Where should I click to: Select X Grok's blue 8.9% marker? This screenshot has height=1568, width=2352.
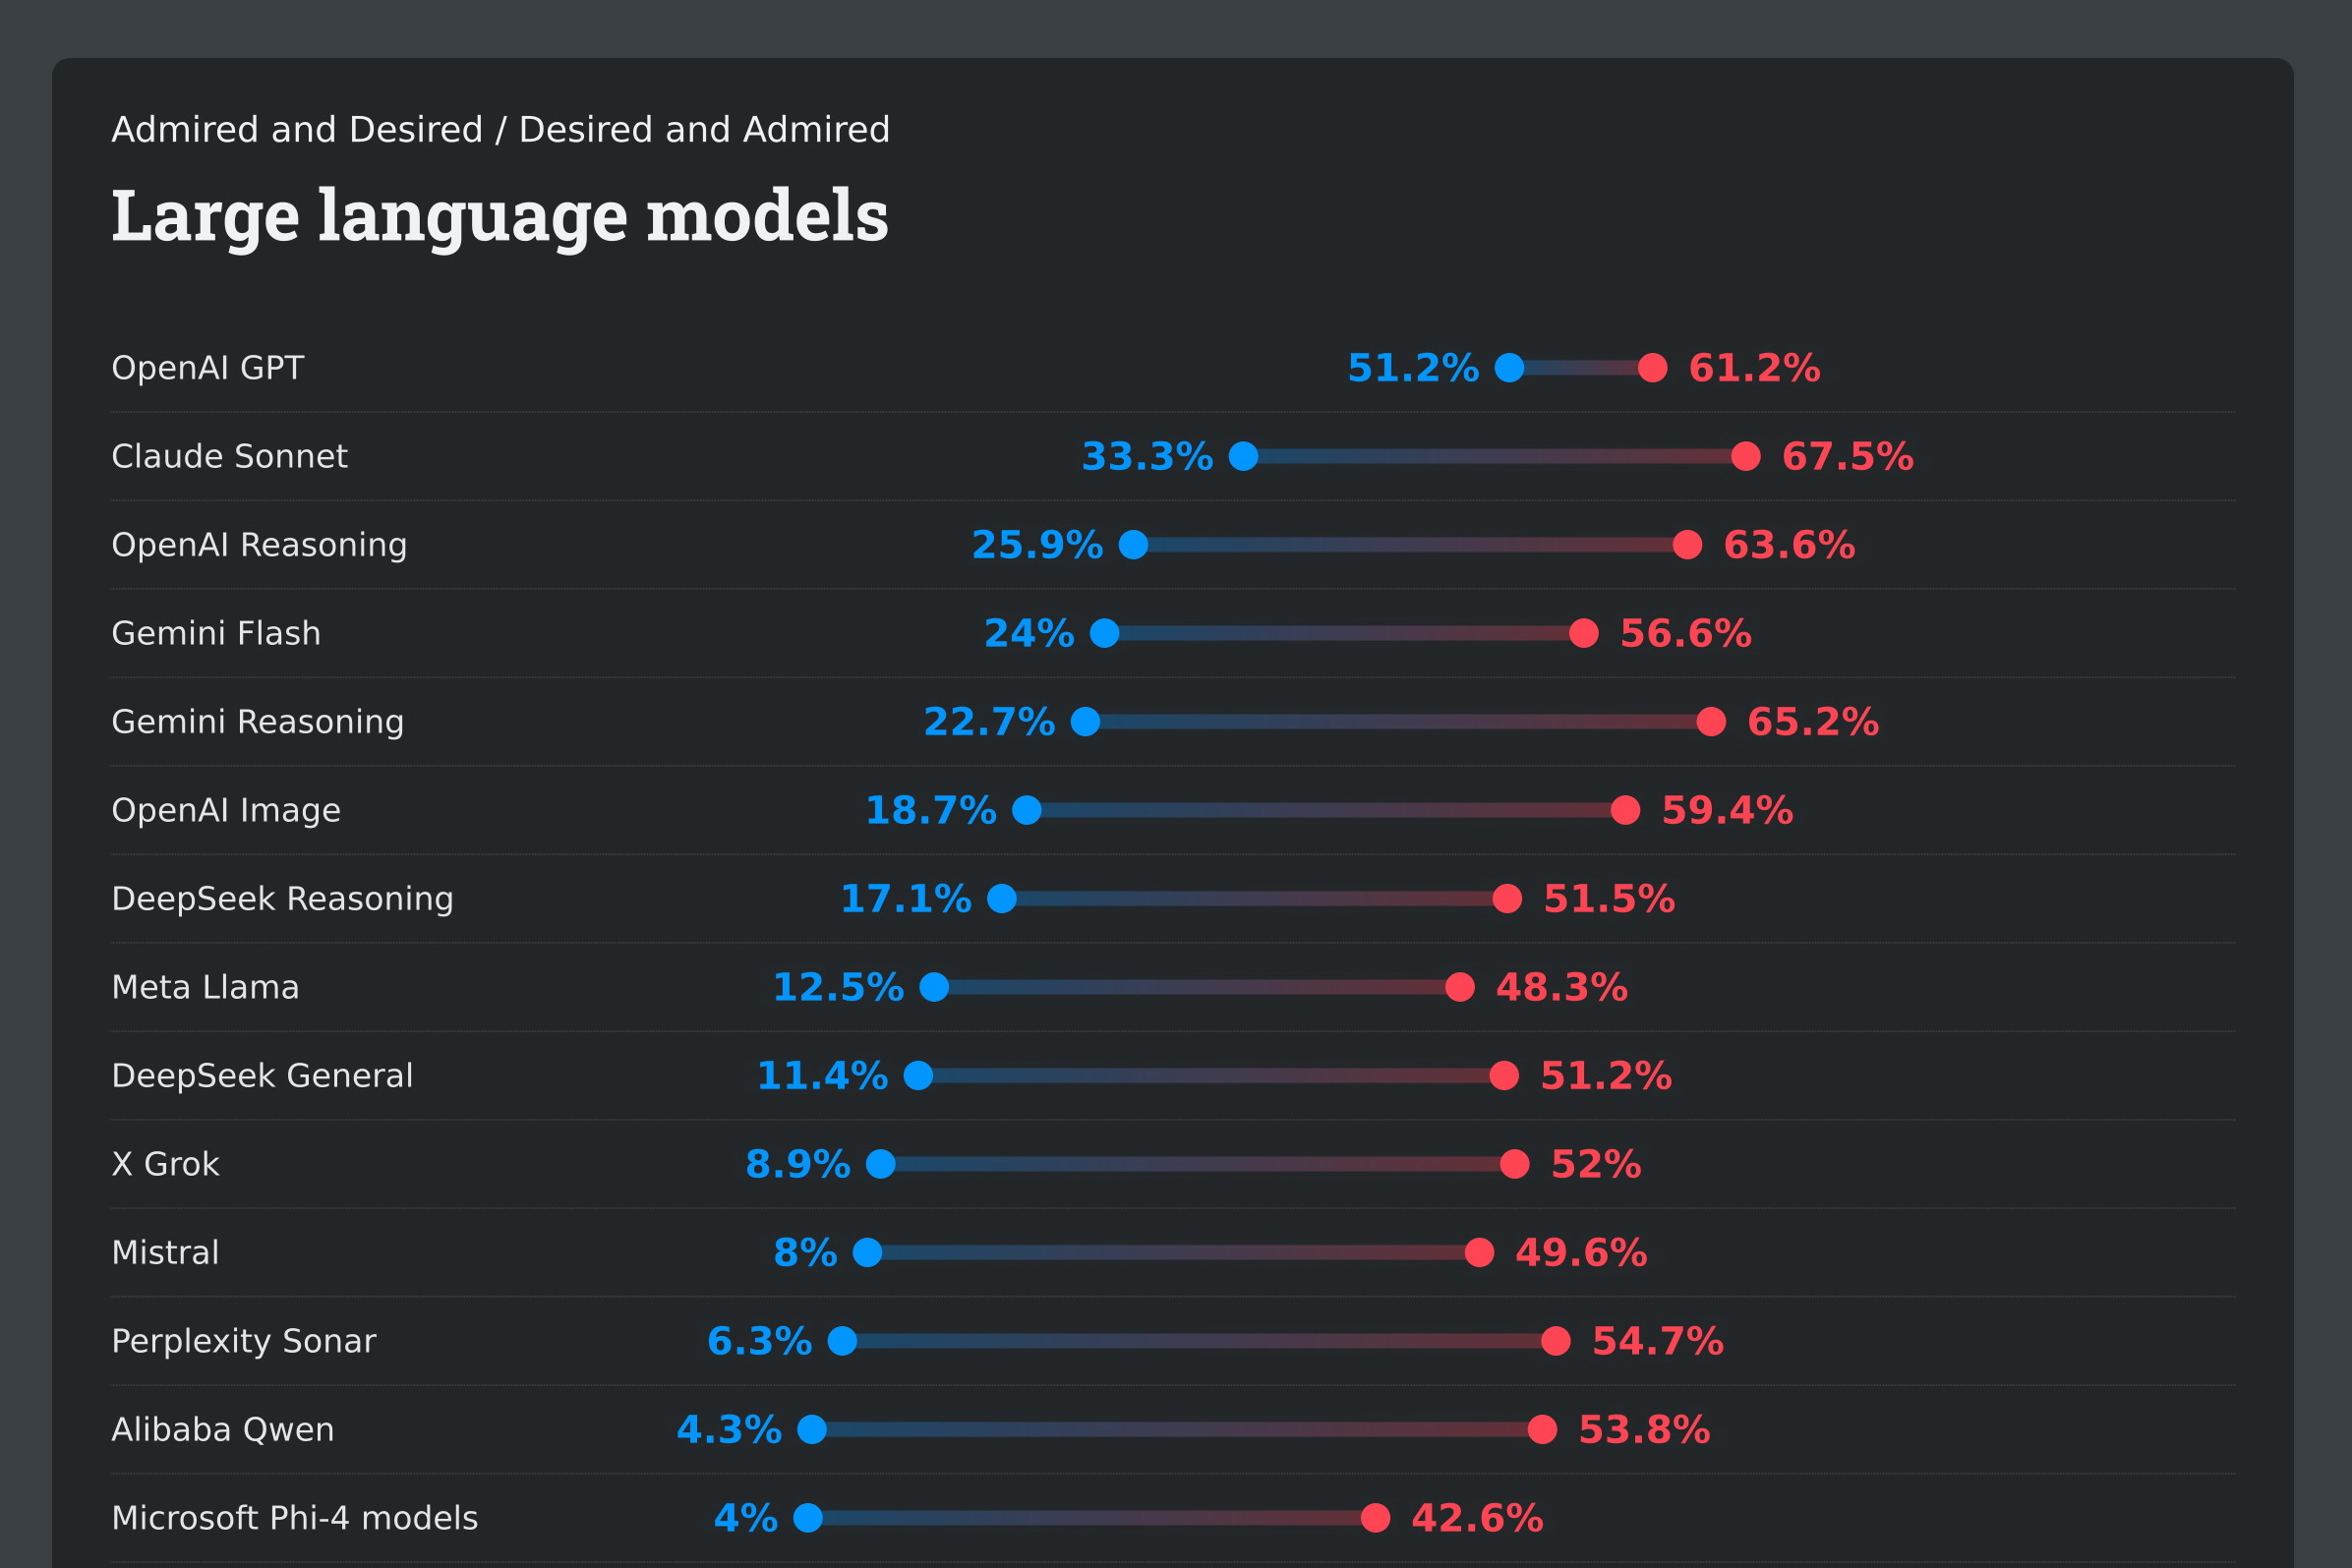(x=880, y=1164)
